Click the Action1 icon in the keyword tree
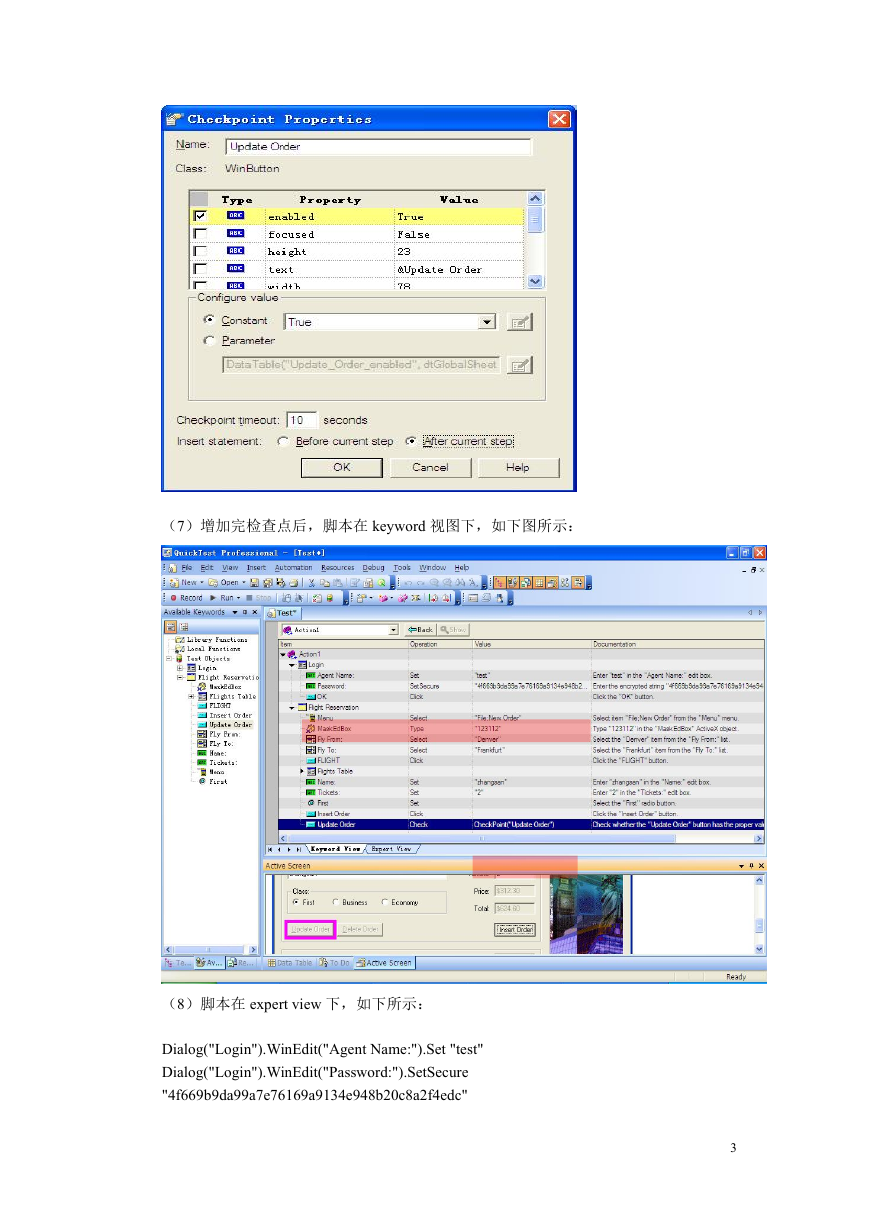869x1228 pixels. (x=292, y=654)
